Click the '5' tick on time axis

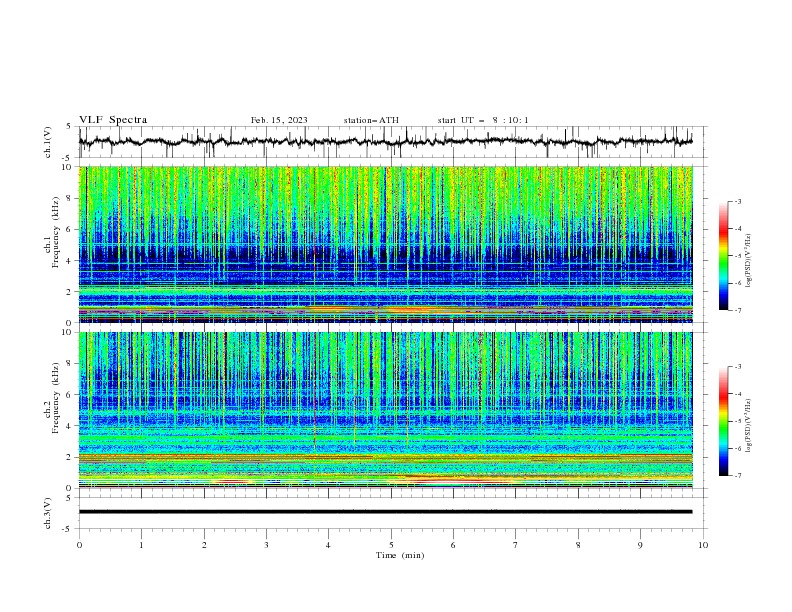(391, 545)
